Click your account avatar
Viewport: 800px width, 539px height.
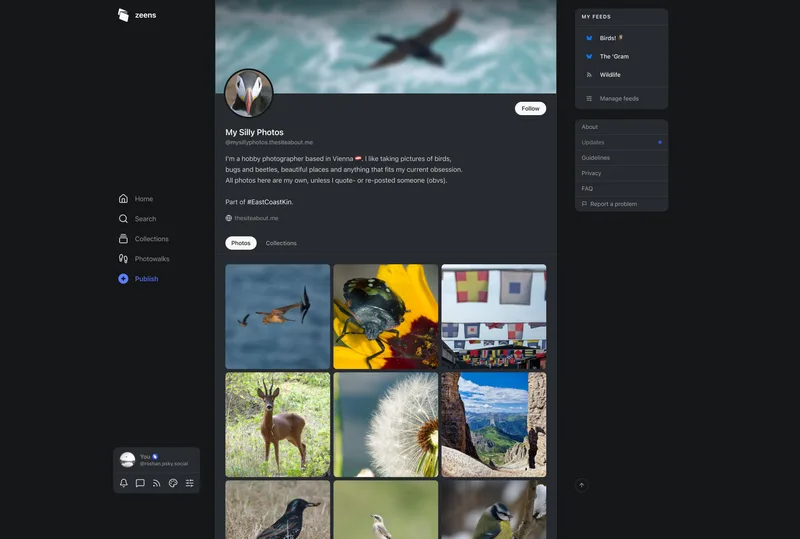click(x=127, y=459)
